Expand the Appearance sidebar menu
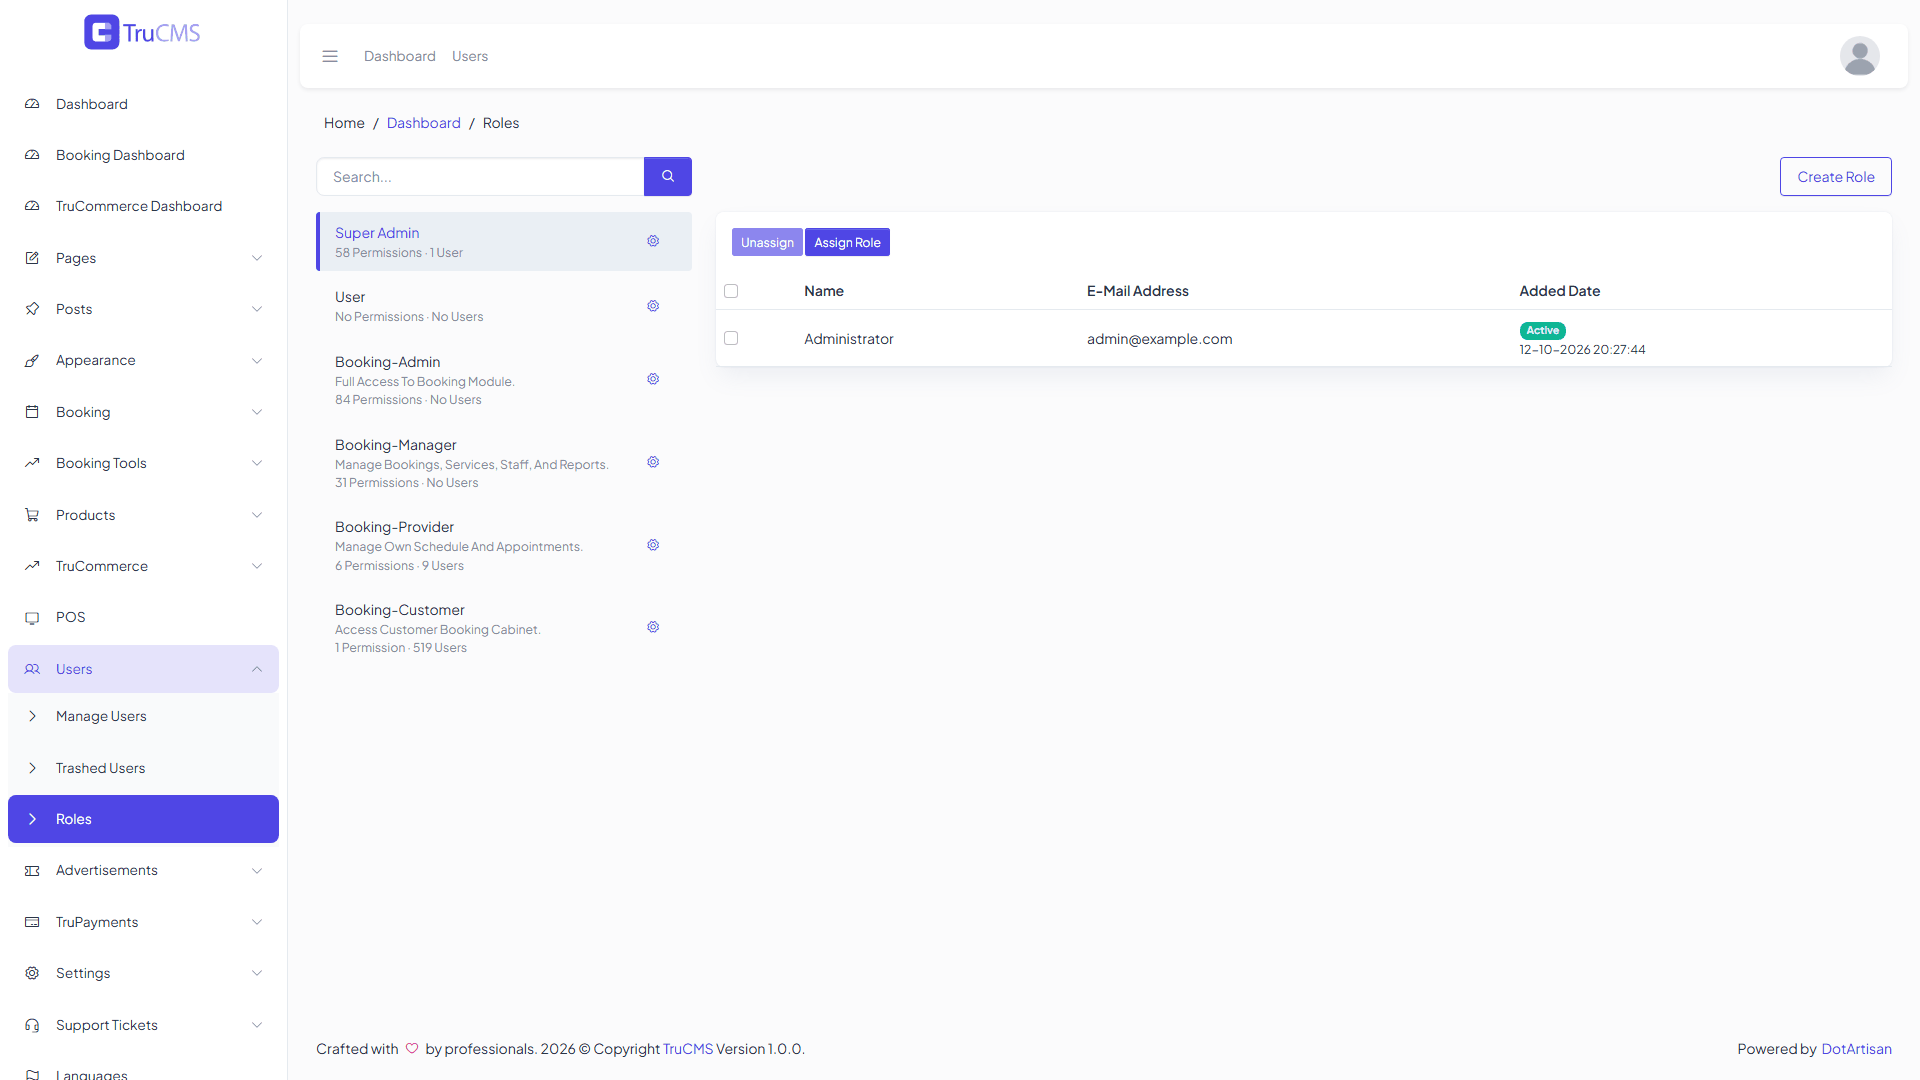1920x1080 pixels. tap(143, 360)
